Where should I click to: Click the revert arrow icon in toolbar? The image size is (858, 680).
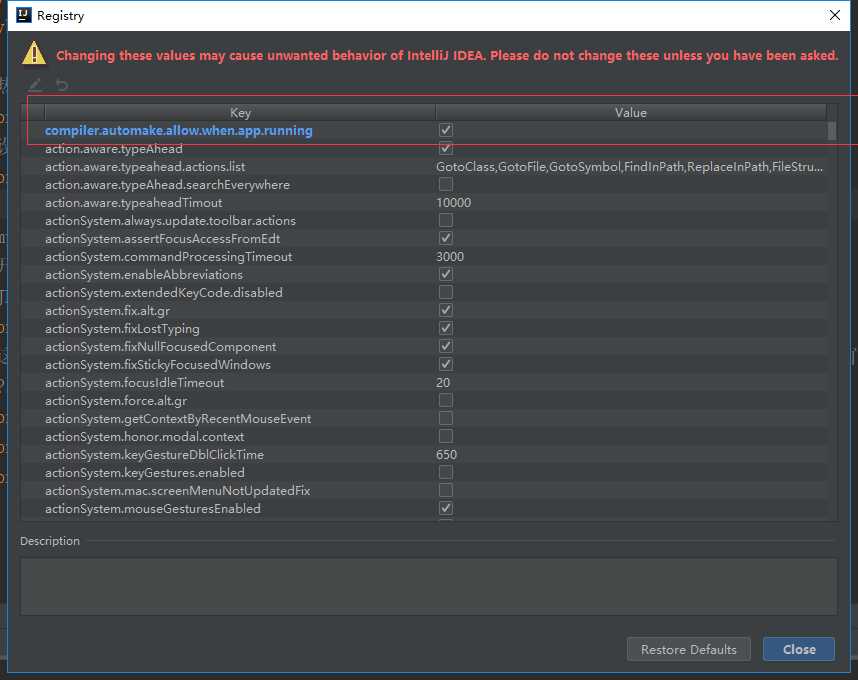tap(62, 85)
